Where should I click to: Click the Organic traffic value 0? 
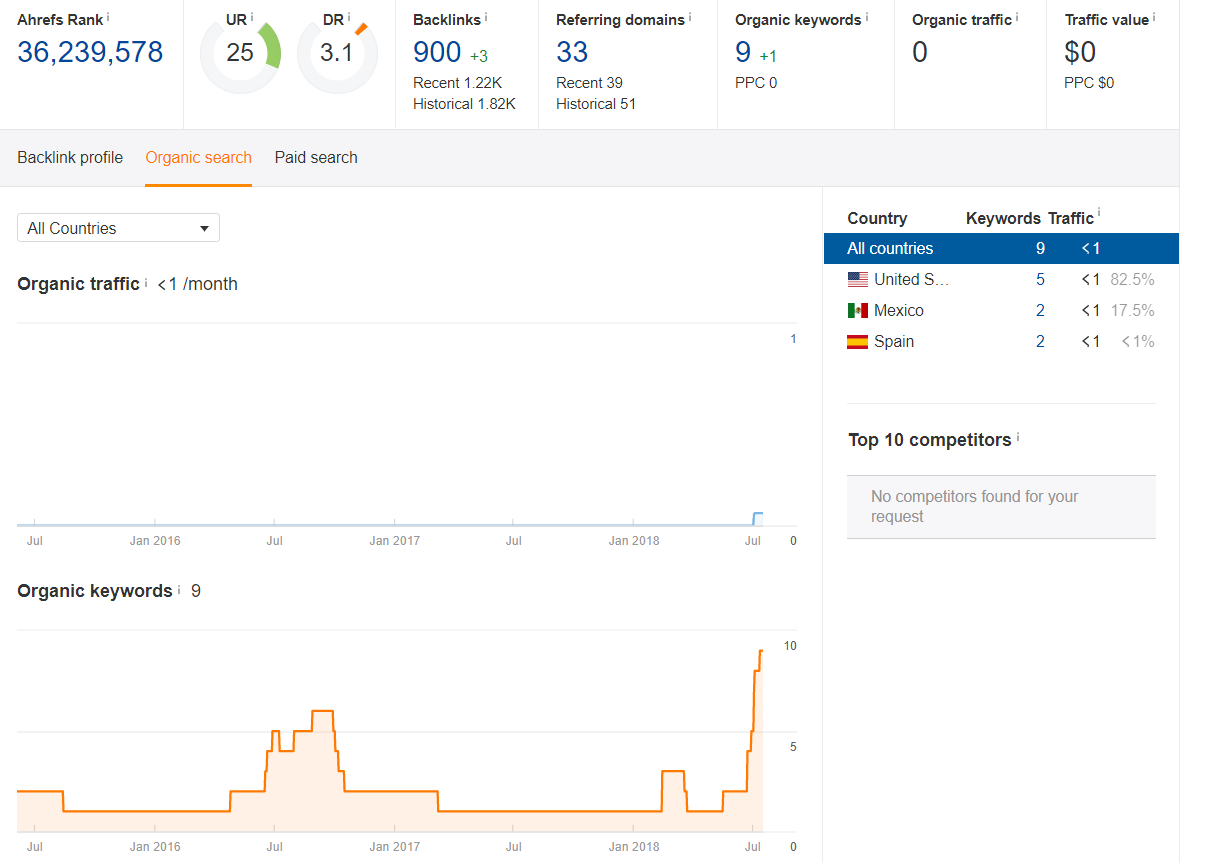(x=920, y=52)
